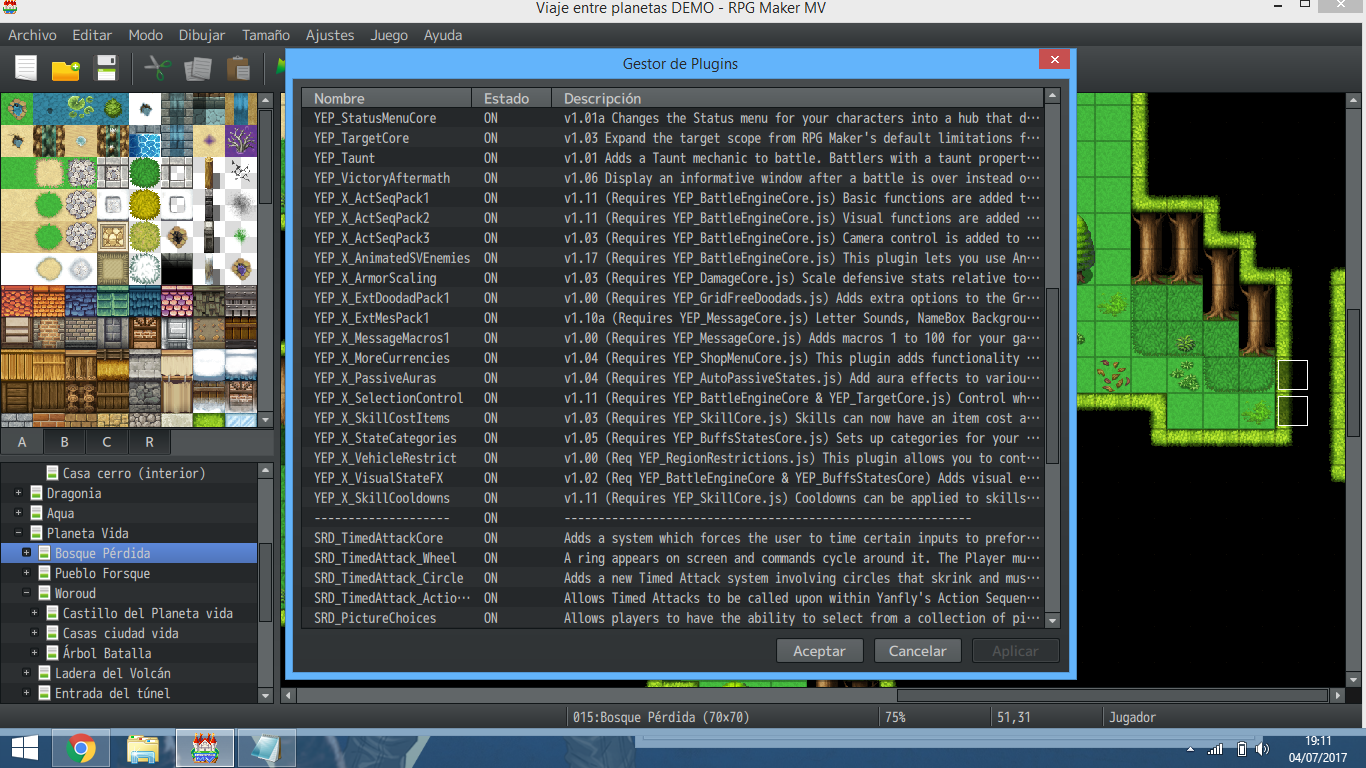Select the Entrada del túnel map
Screen dimensions: 1366x768
[112, 693]
